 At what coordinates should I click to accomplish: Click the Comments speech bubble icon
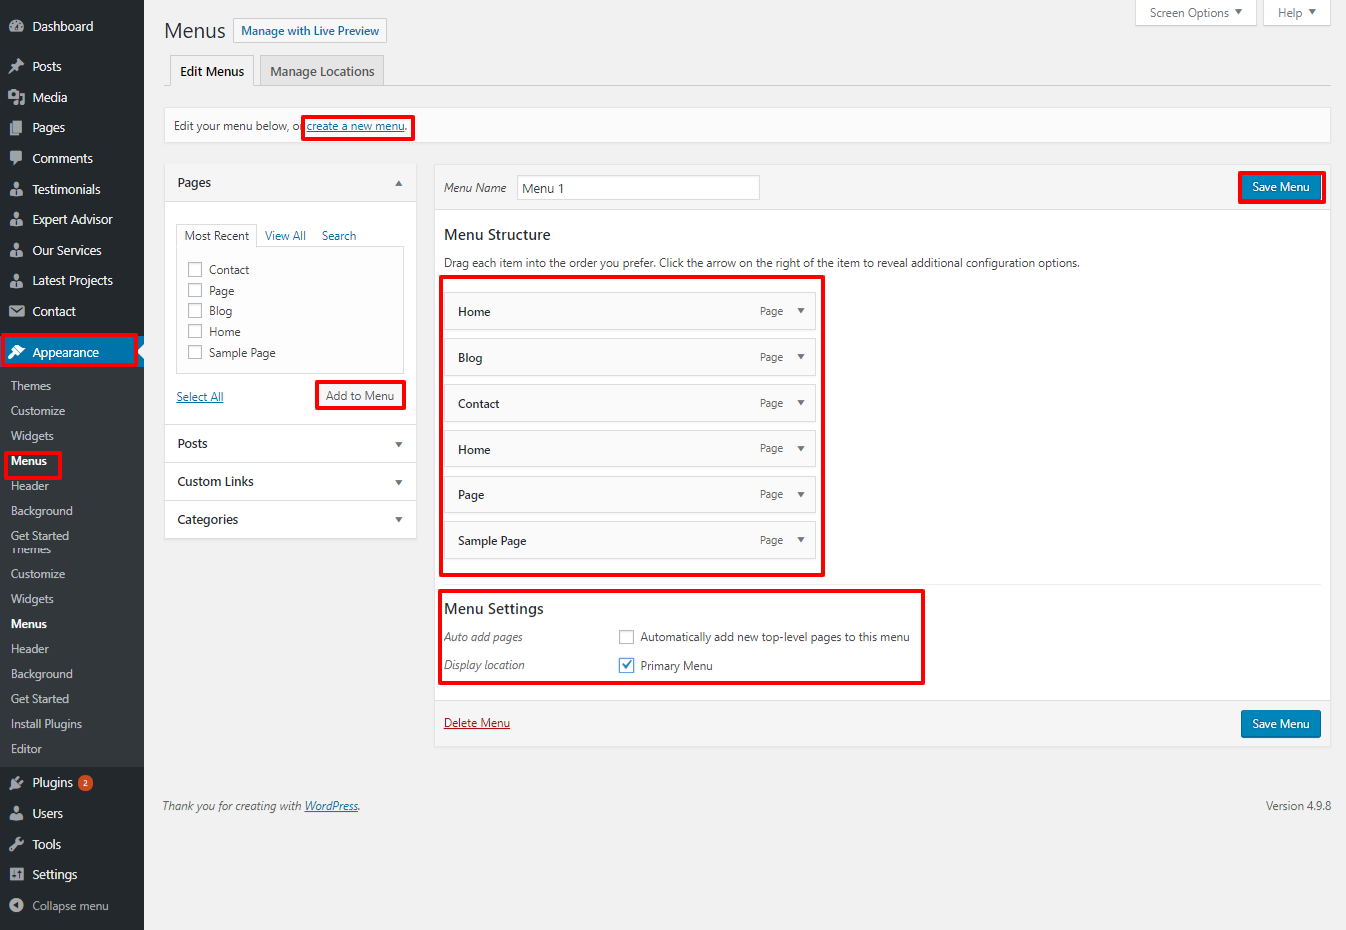tap(16, 159)
